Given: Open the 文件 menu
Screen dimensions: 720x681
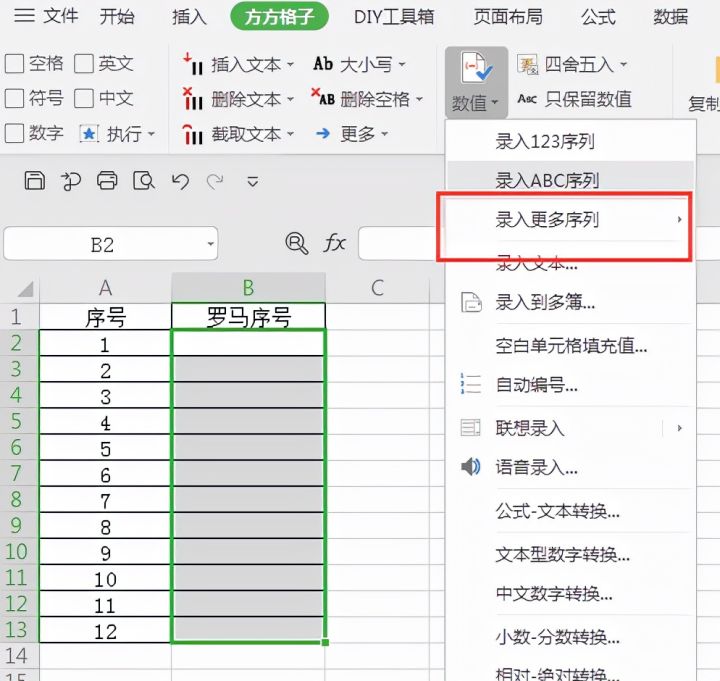Looking at the screenshot, I should (x=61, y=16).
